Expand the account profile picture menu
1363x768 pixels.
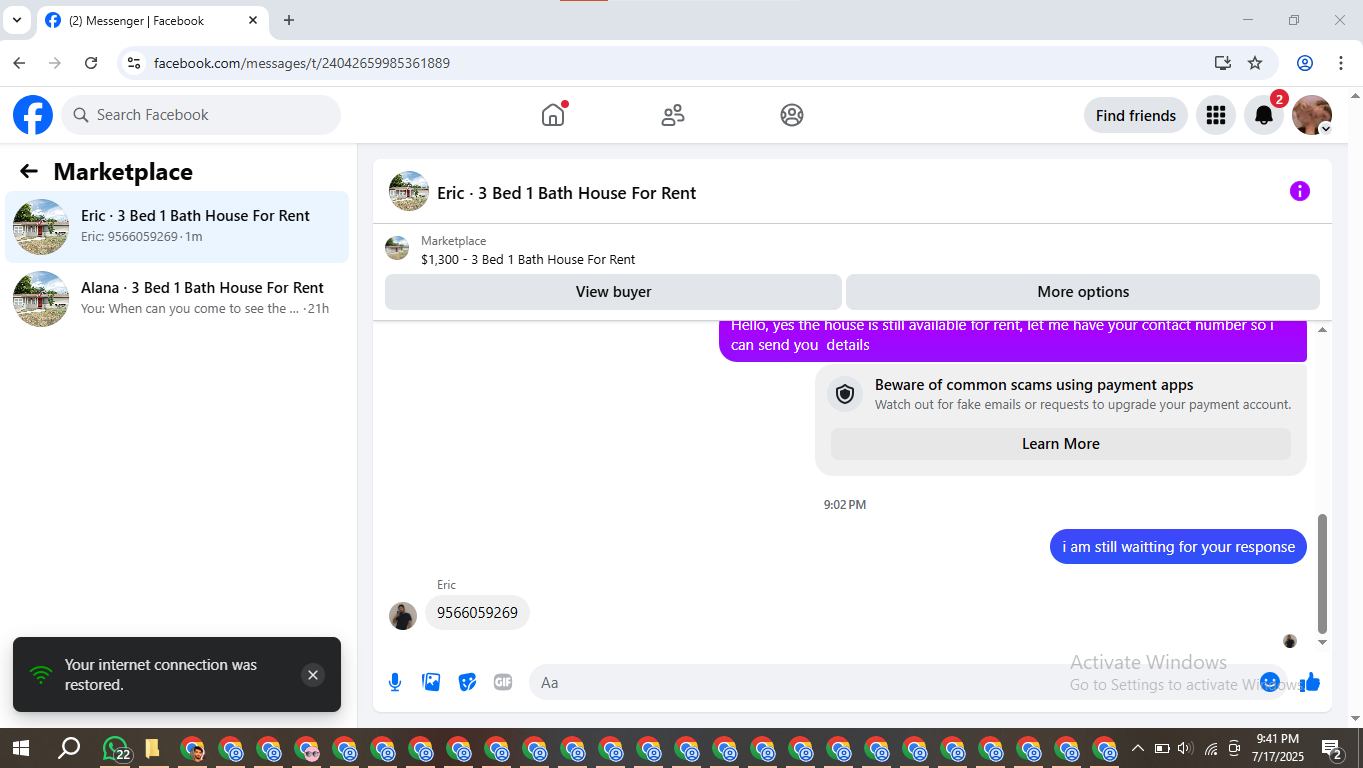1312,115
